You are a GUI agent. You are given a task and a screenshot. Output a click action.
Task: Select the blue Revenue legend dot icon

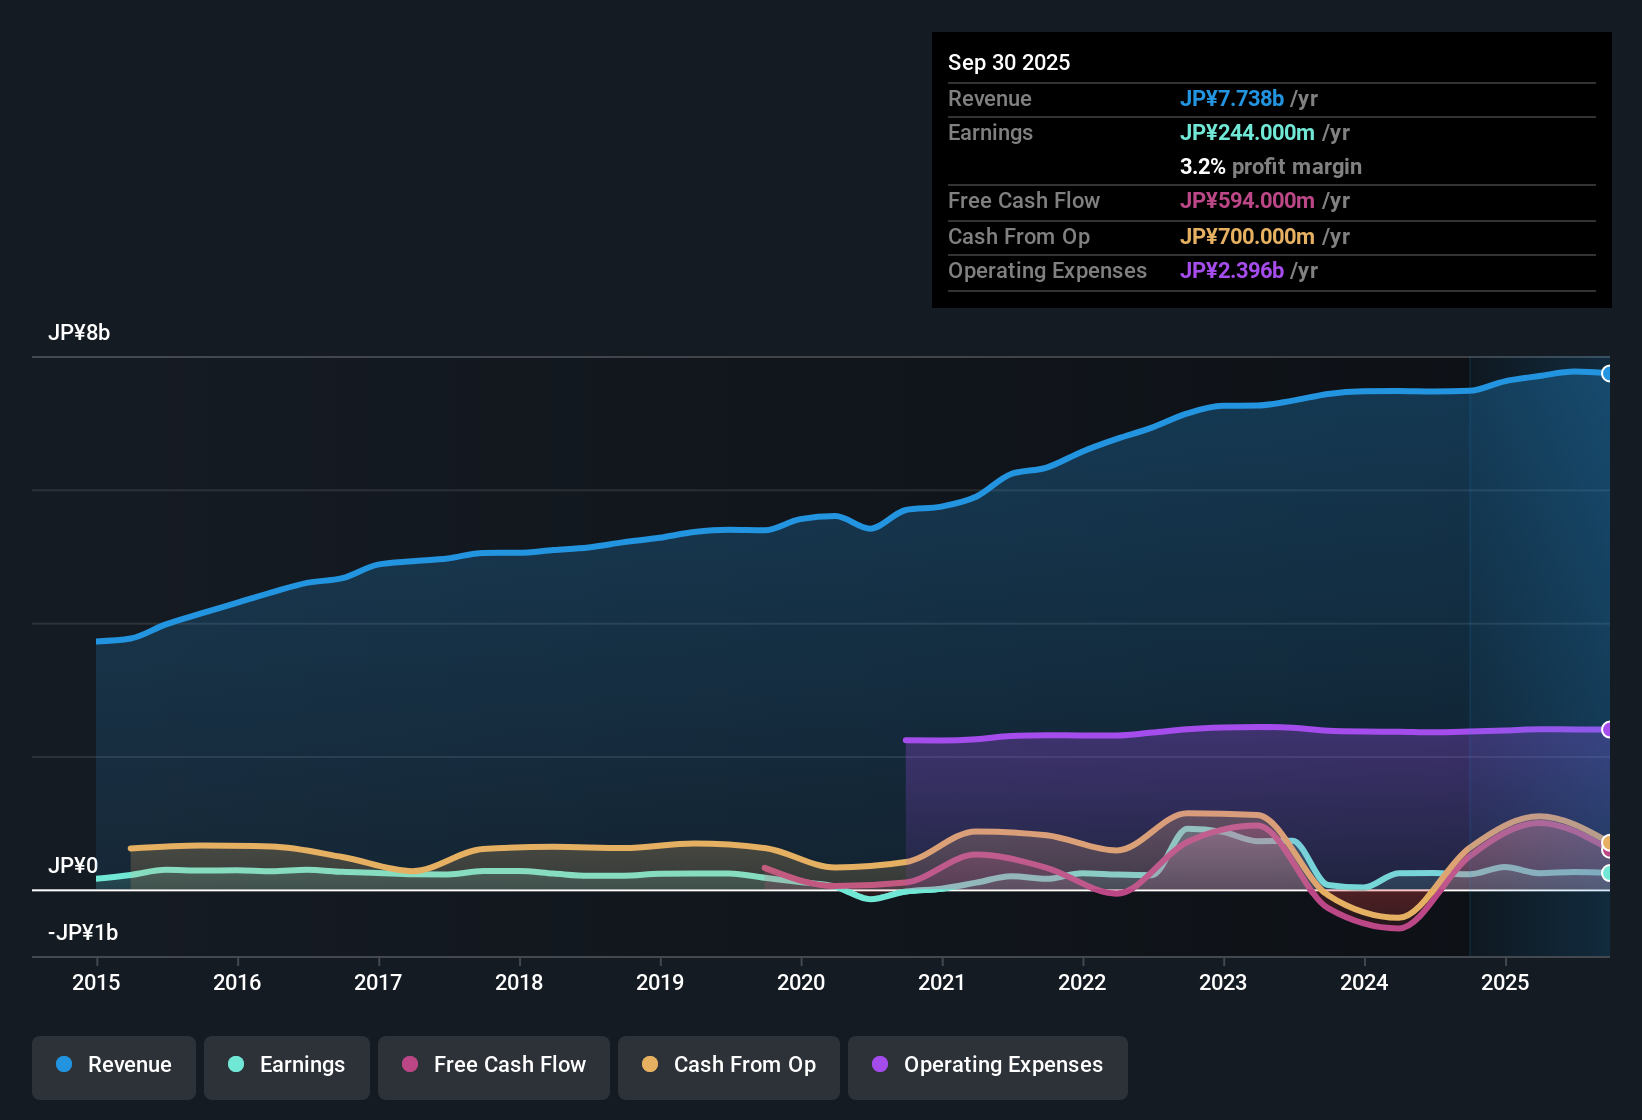coord(63,1065)
